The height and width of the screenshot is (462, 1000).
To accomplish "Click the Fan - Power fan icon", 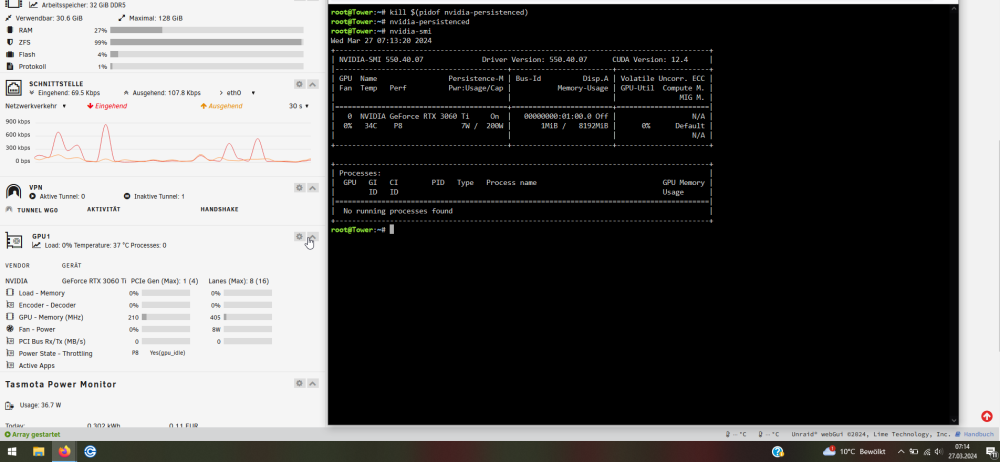I will [x=10, y=329].
